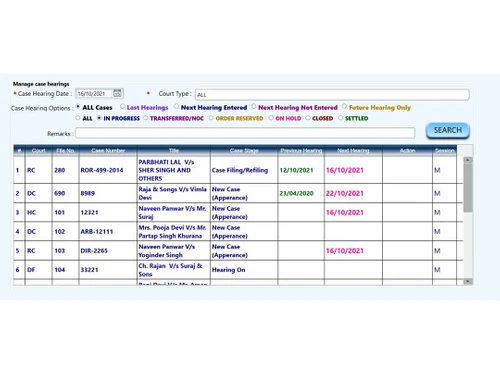Sort by Case Stage column header
This screenshot has height=375, width=500.
[x=244, y=151]
